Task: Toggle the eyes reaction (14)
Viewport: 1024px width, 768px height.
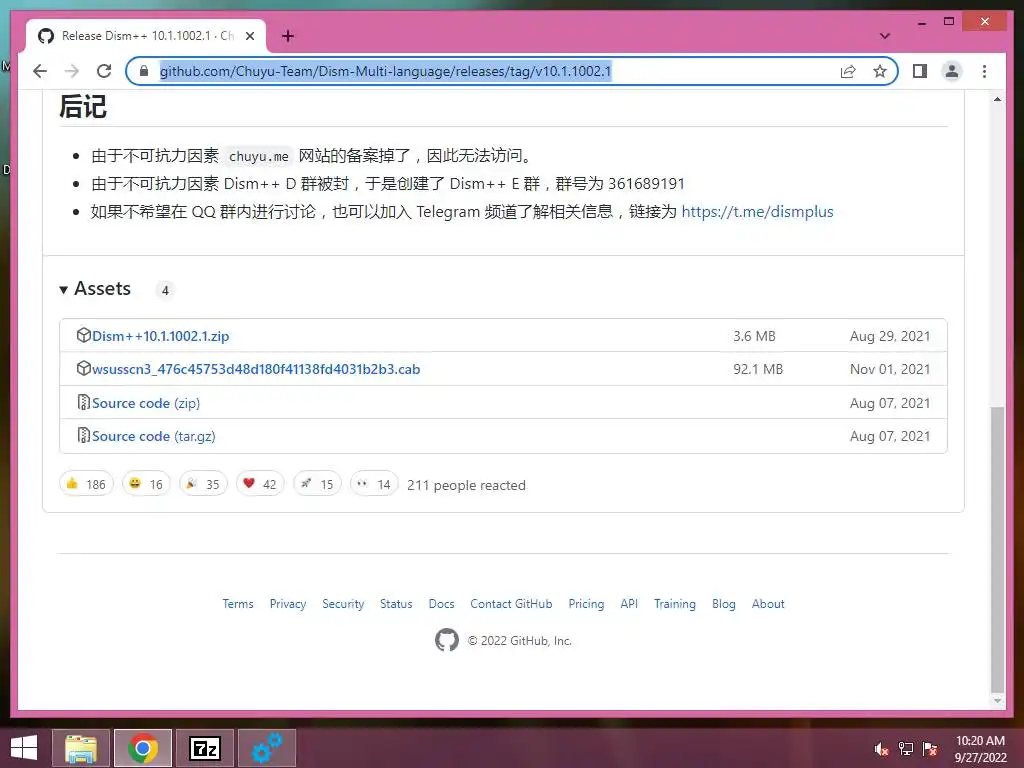Action: coord(374,484)
